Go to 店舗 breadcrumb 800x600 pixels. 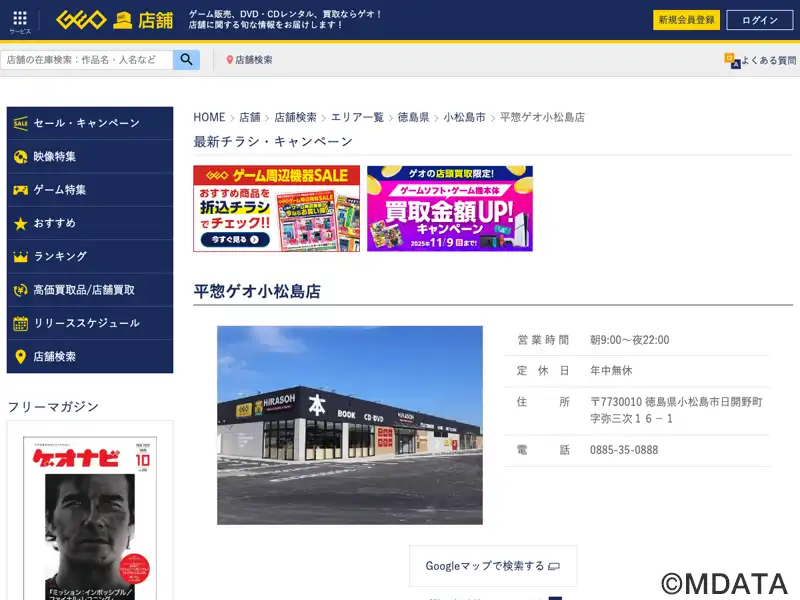250,117
